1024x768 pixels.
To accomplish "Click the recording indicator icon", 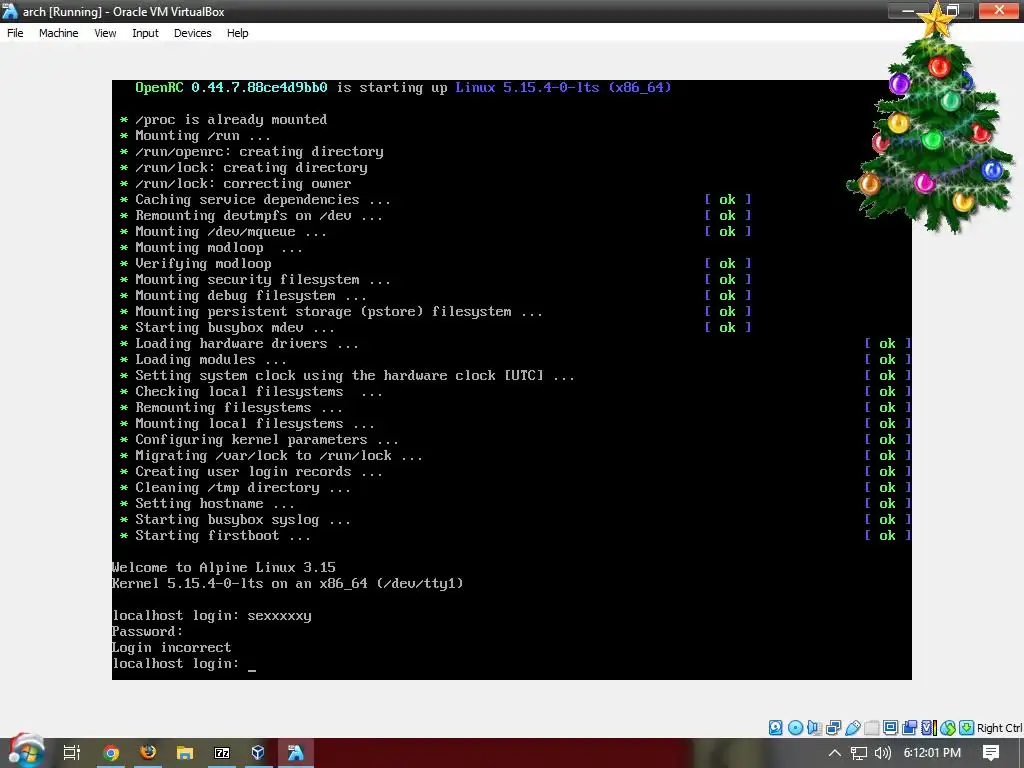I will point(909,728).
